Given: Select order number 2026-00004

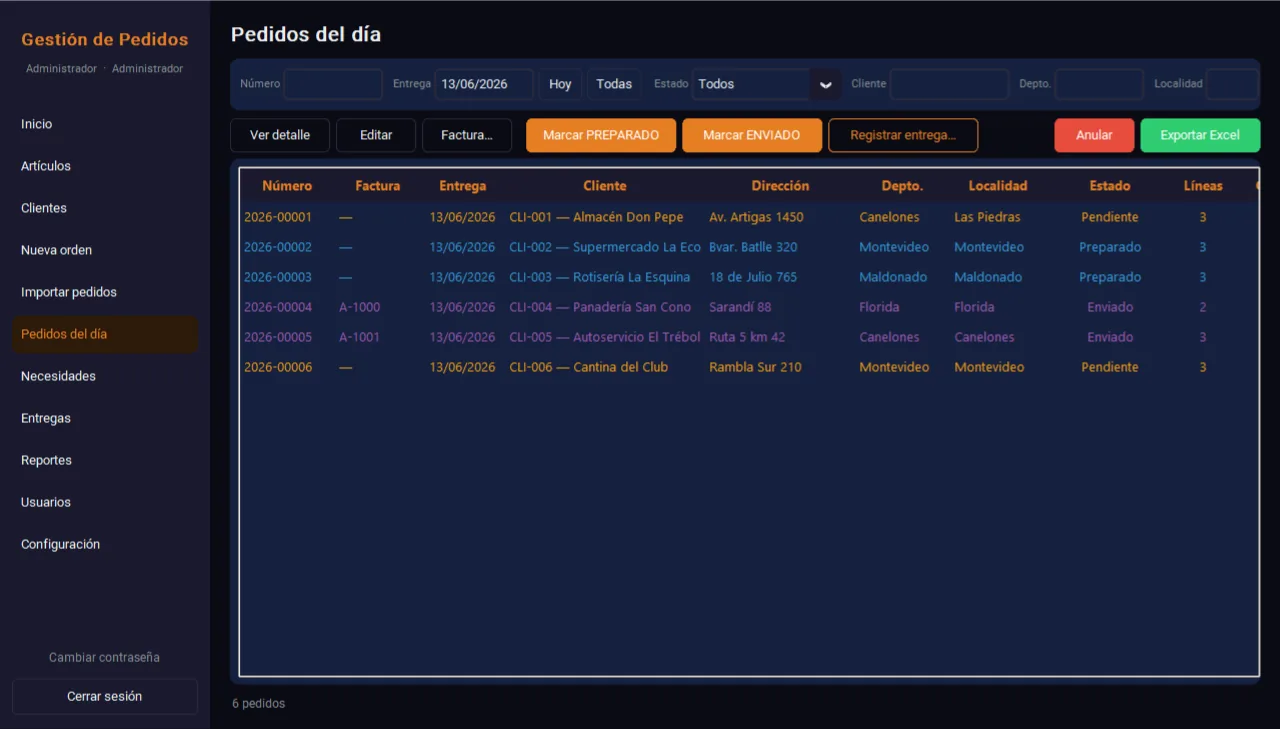Looking at the screenshot, I should click(278, 307).
